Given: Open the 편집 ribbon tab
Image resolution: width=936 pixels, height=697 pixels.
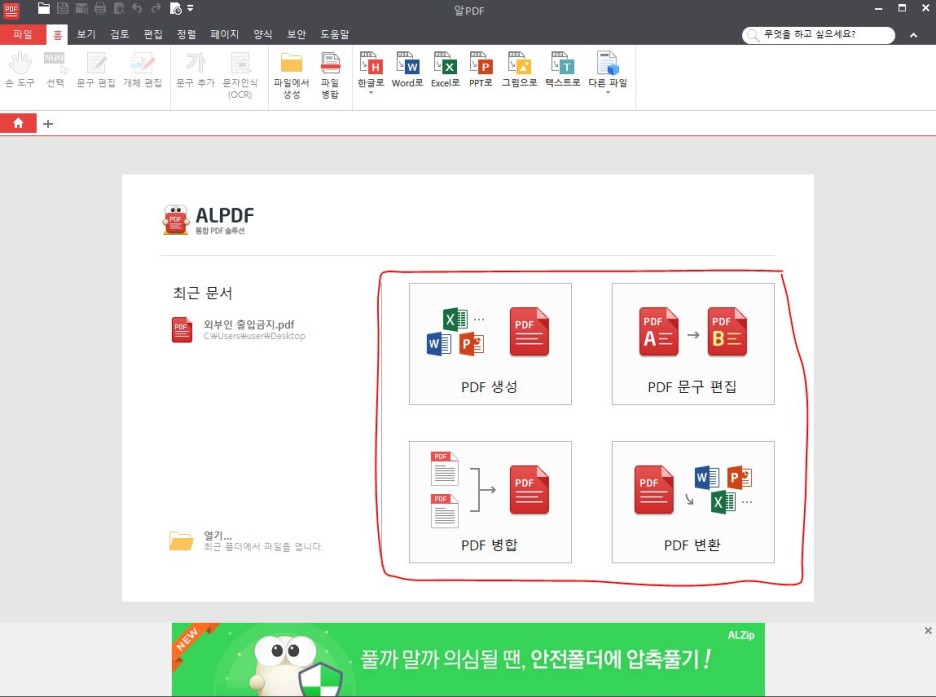Looking at the screenshot, I should point(153,35).
